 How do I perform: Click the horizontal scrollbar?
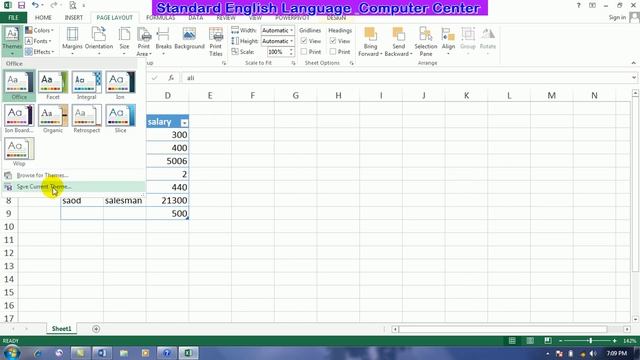[503, 329]
